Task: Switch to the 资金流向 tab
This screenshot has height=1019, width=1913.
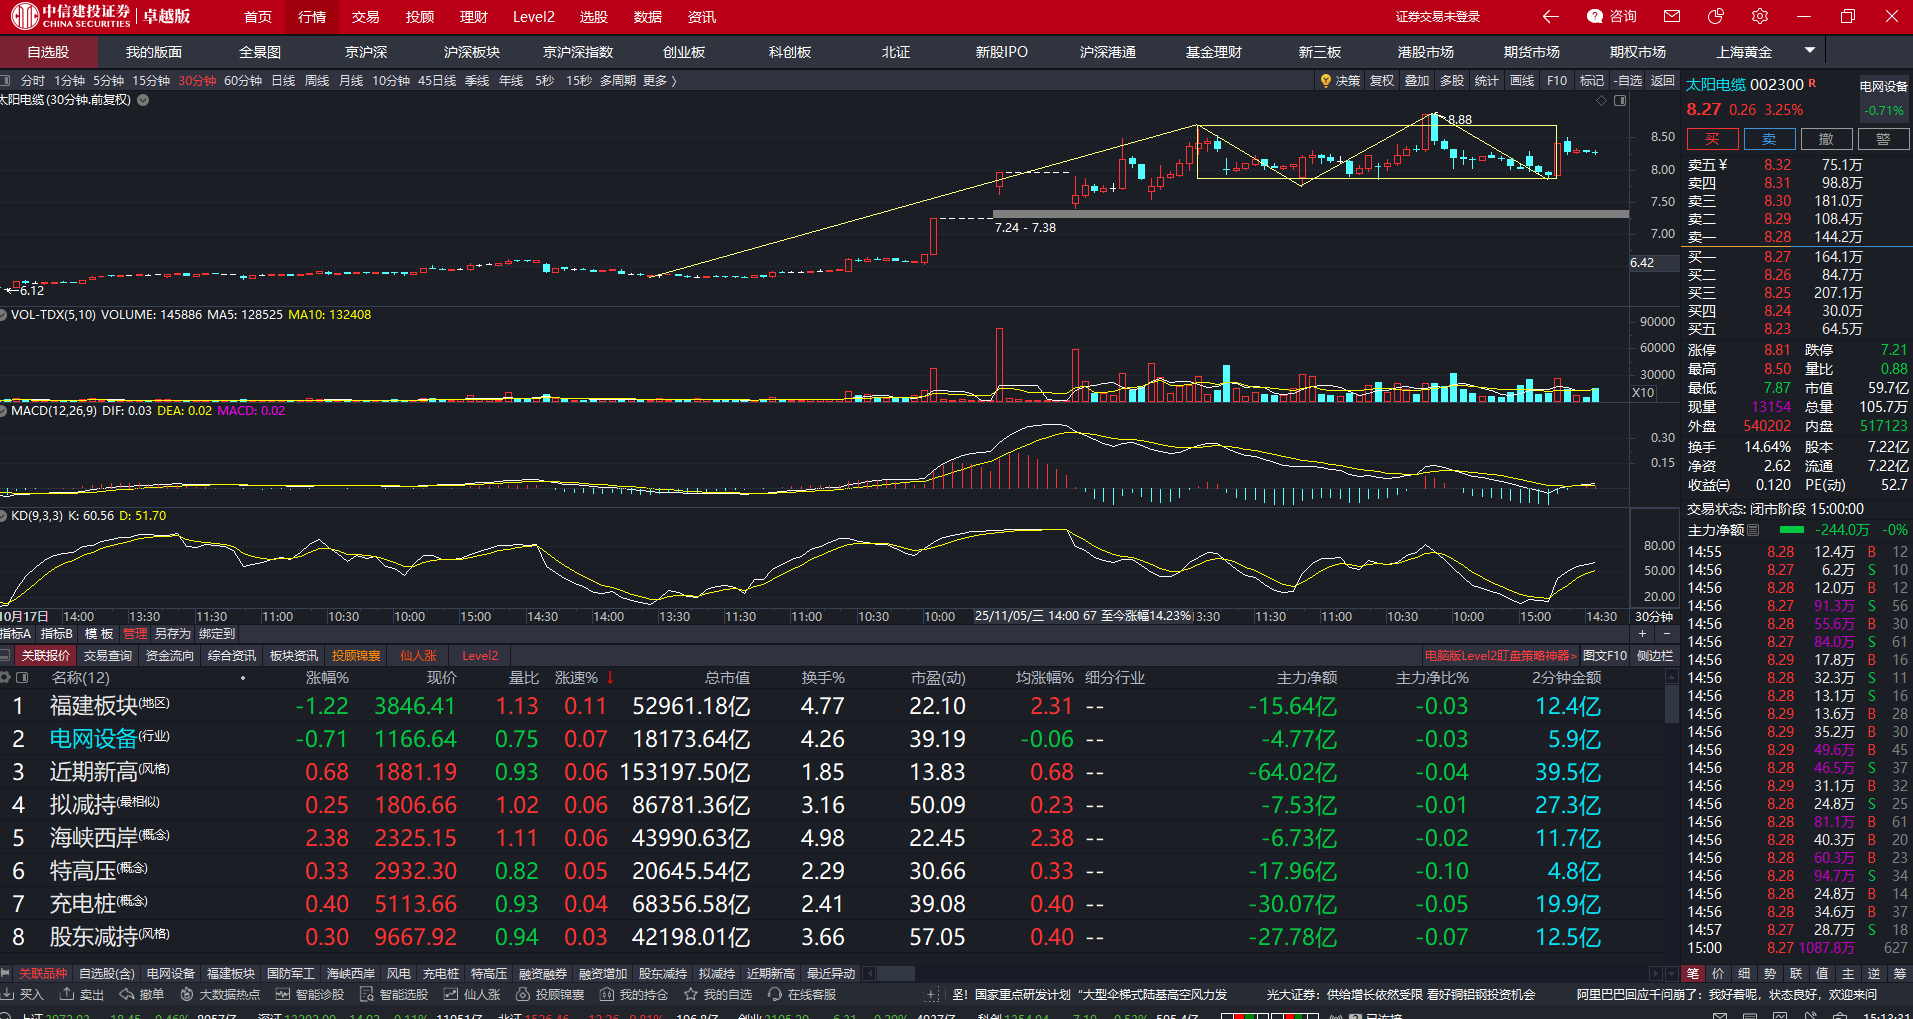Action: [169, 656]
